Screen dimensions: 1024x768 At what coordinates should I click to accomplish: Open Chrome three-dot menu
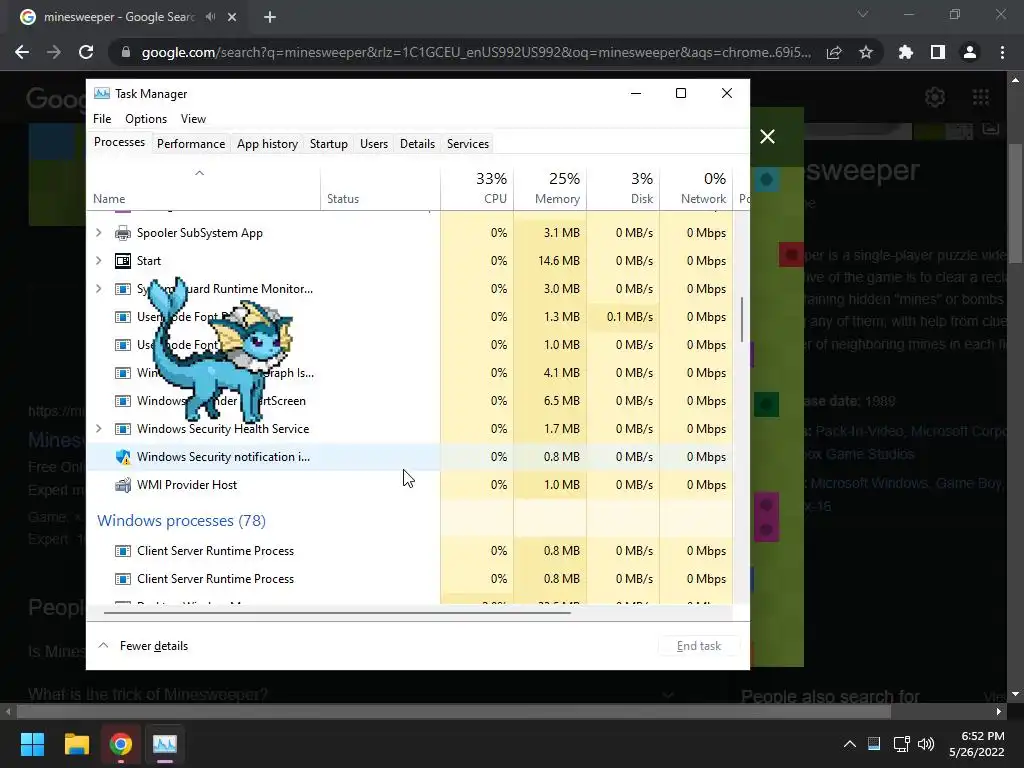1002,52
